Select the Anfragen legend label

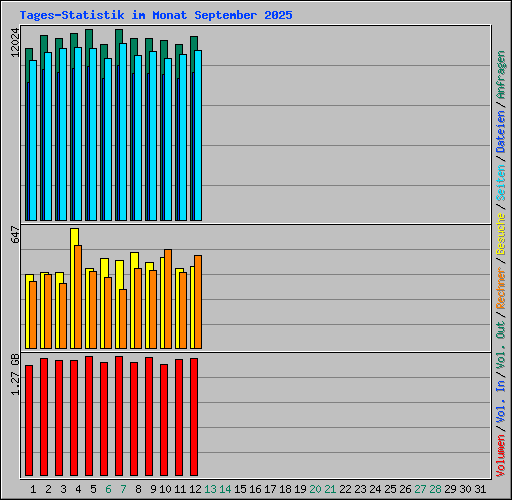coord(501,75)
